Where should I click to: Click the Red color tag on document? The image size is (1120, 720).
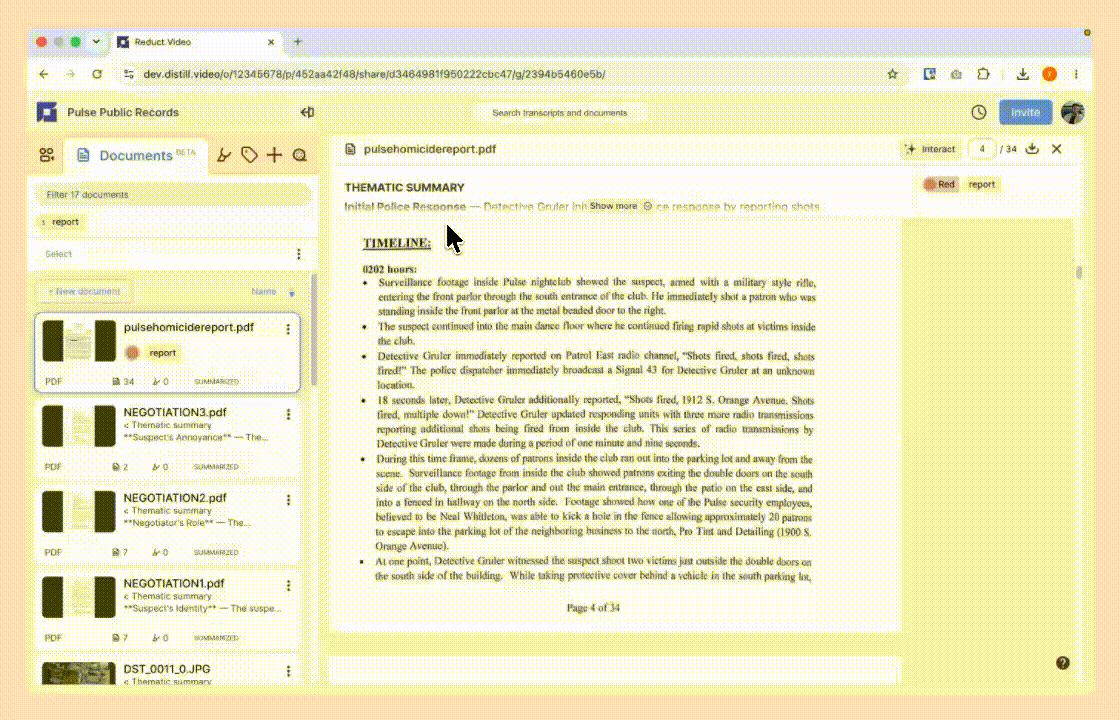[940, 184]
